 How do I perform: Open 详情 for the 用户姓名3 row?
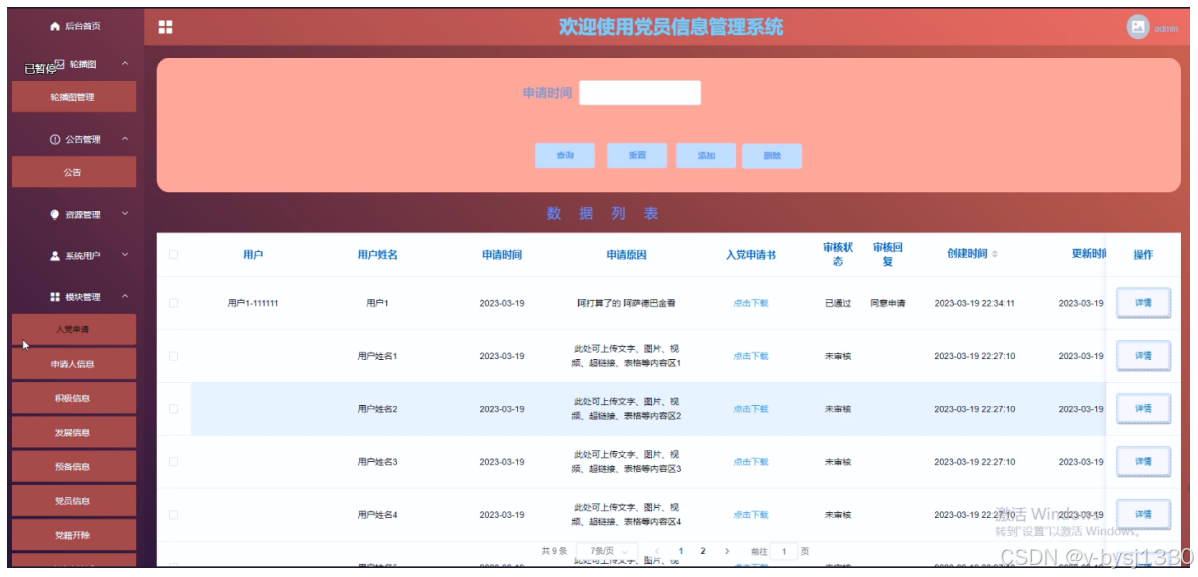click(x=1143, y=461)
